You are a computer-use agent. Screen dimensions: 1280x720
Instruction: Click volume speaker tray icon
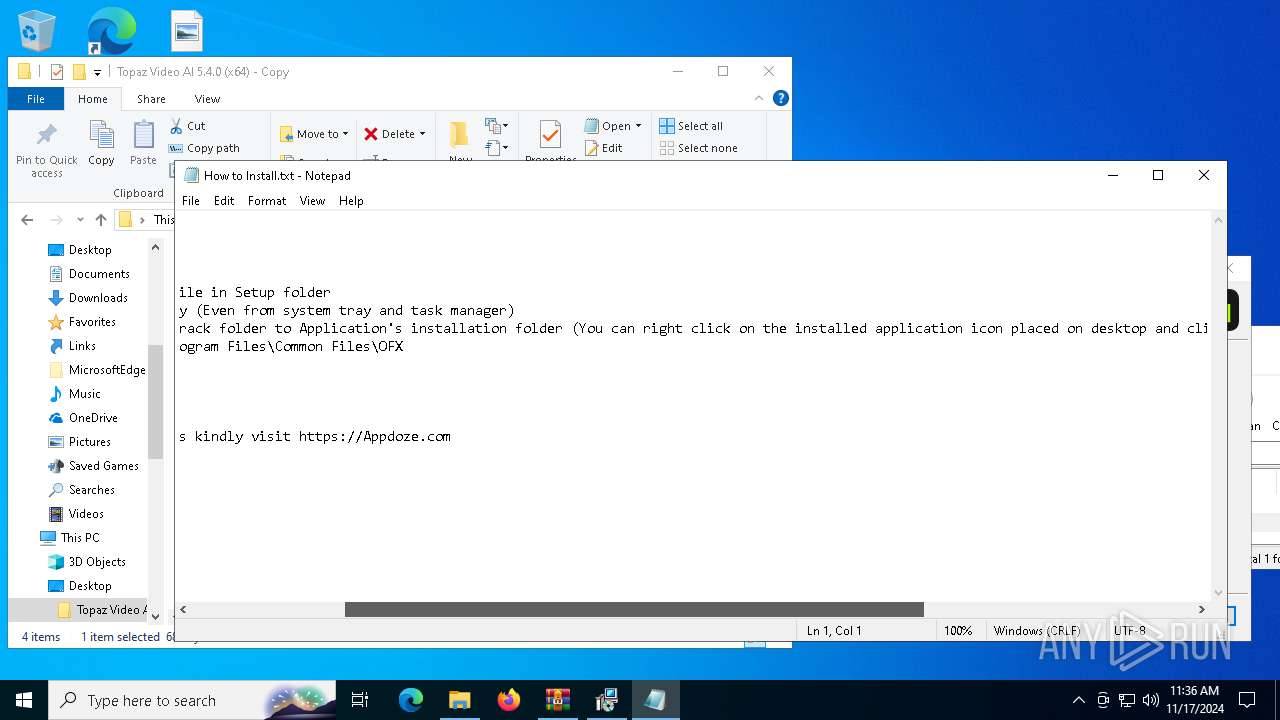(x=1150, y=700)
